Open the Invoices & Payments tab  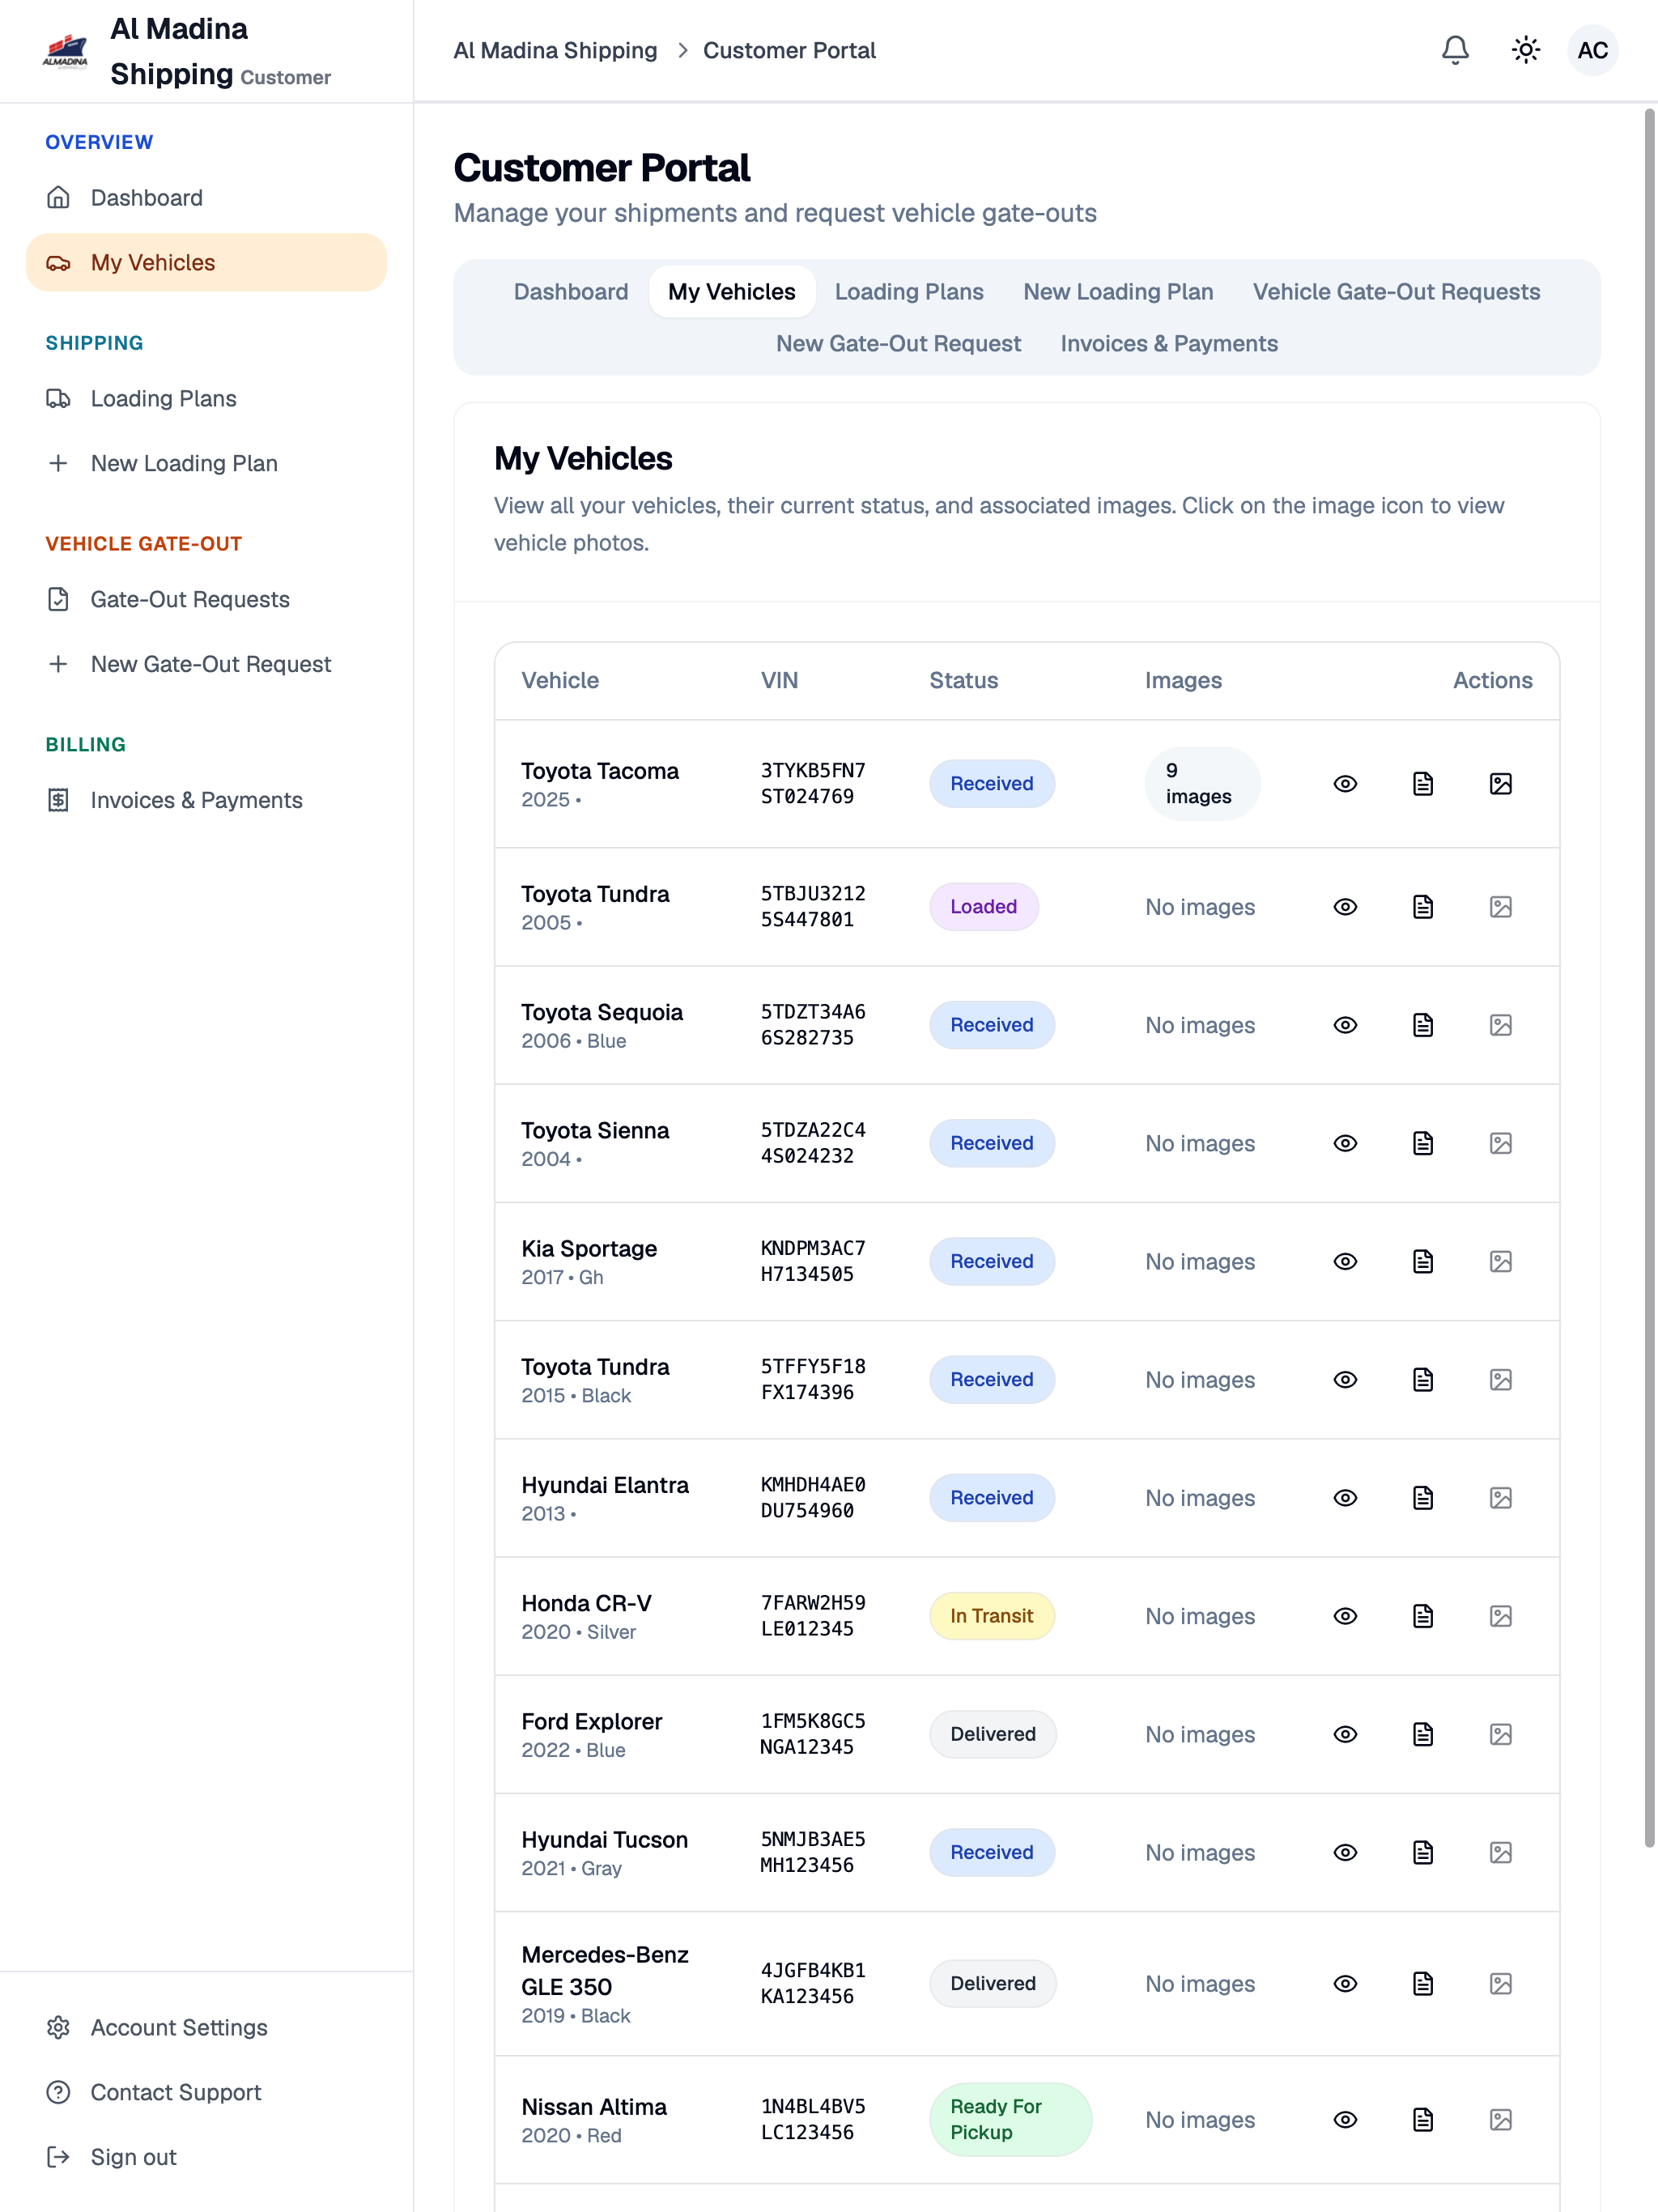[x=1169, y=344]
